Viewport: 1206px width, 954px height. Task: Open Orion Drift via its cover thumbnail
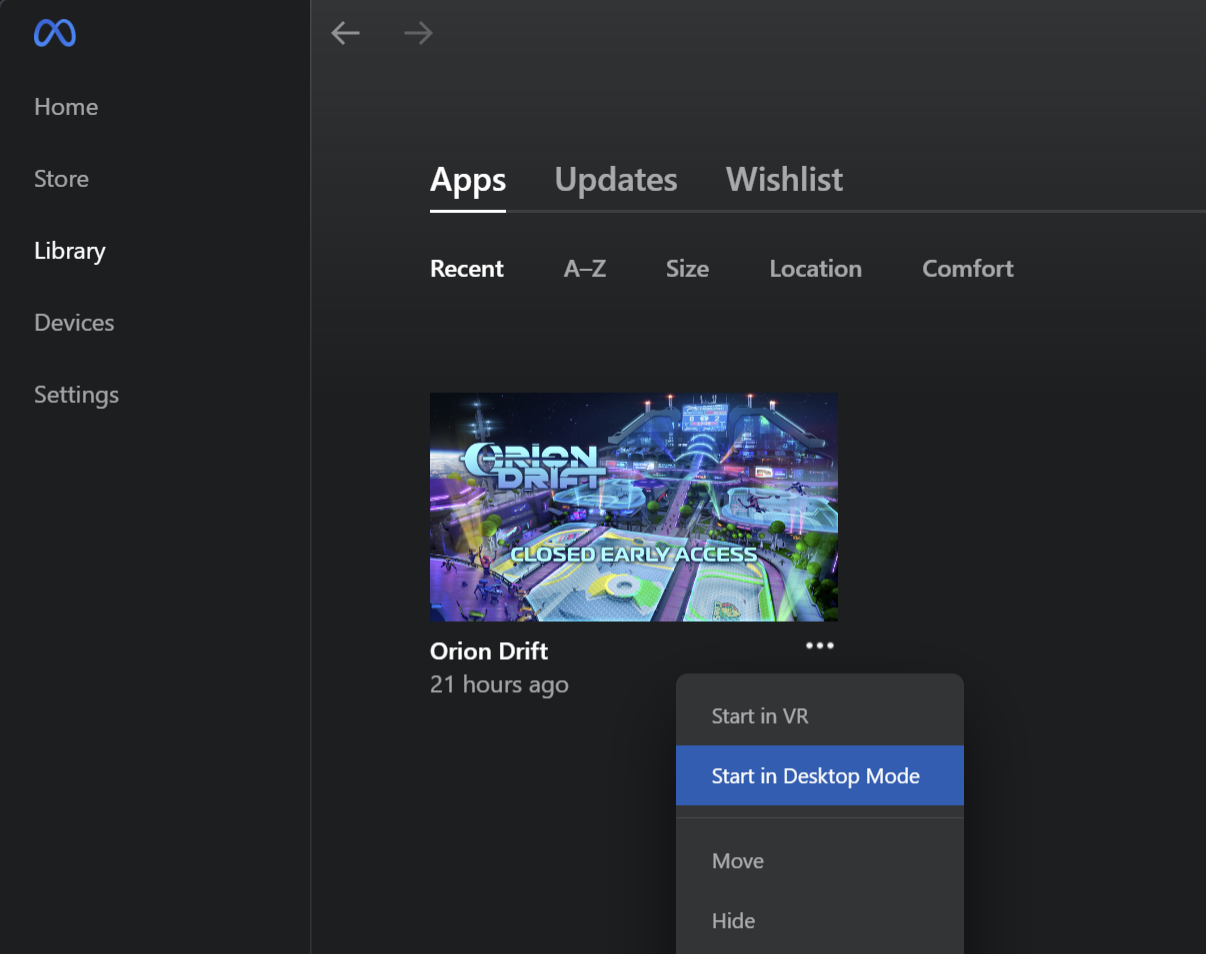[x=633, y=507]
